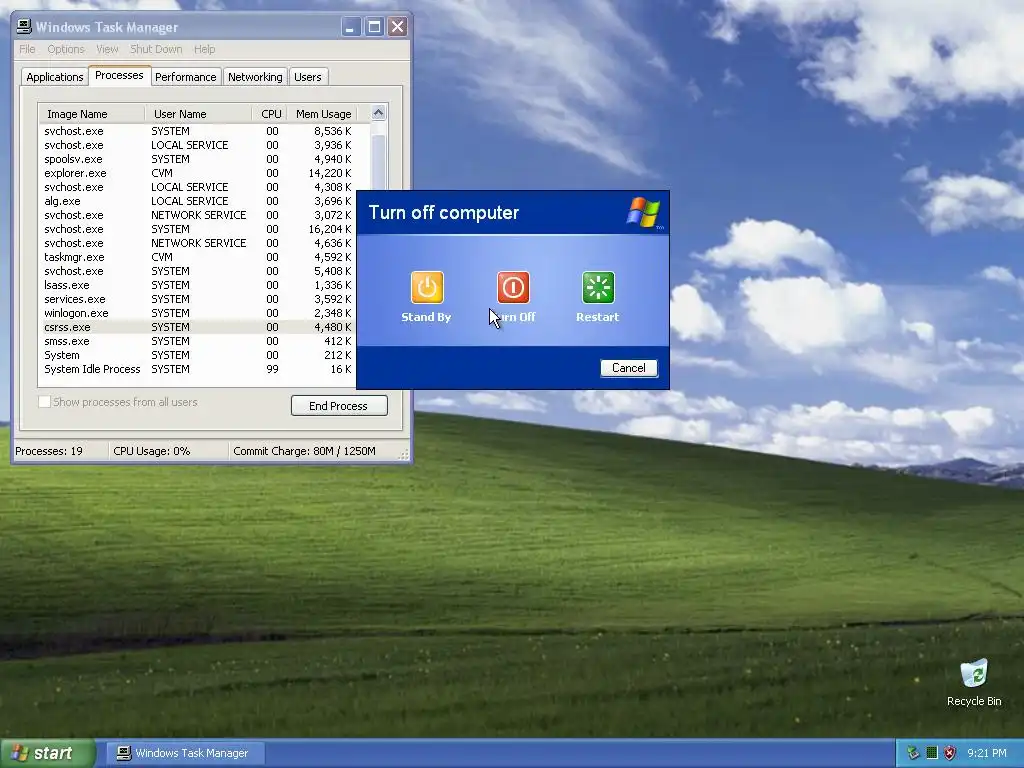This screenshot has height=768, width=1024.
Task: Click the 9:21 PM taskbar clock
Action: pyautogui.click(x=987, y=753)
